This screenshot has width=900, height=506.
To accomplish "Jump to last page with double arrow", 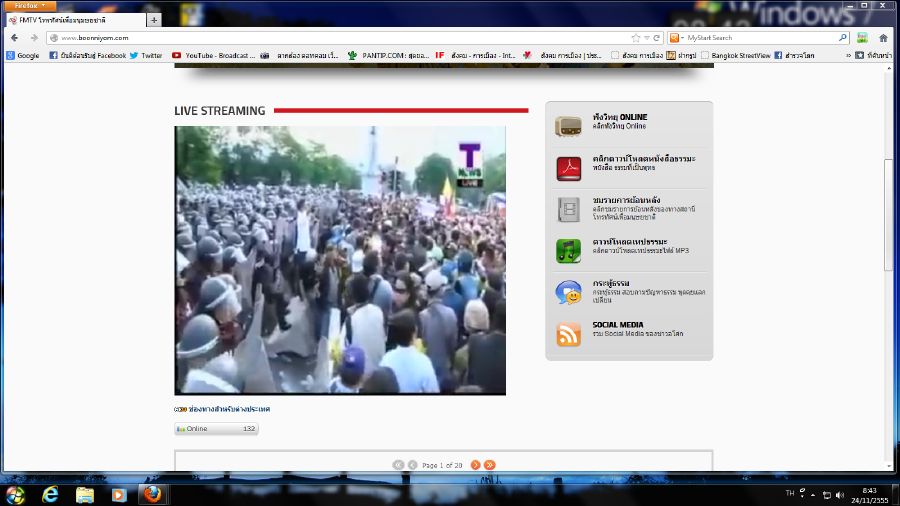I will click(x=489, y=465).
